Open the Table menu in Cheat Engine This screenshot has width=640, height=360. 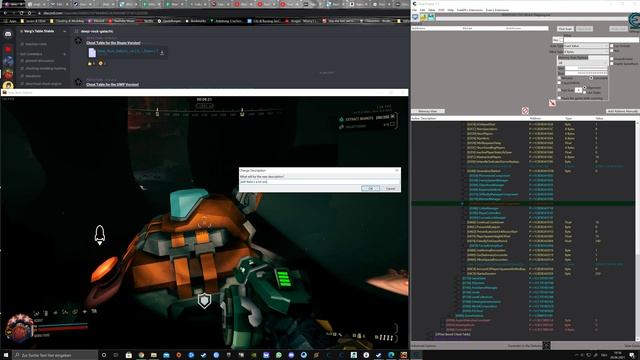[x=431, y=10]
